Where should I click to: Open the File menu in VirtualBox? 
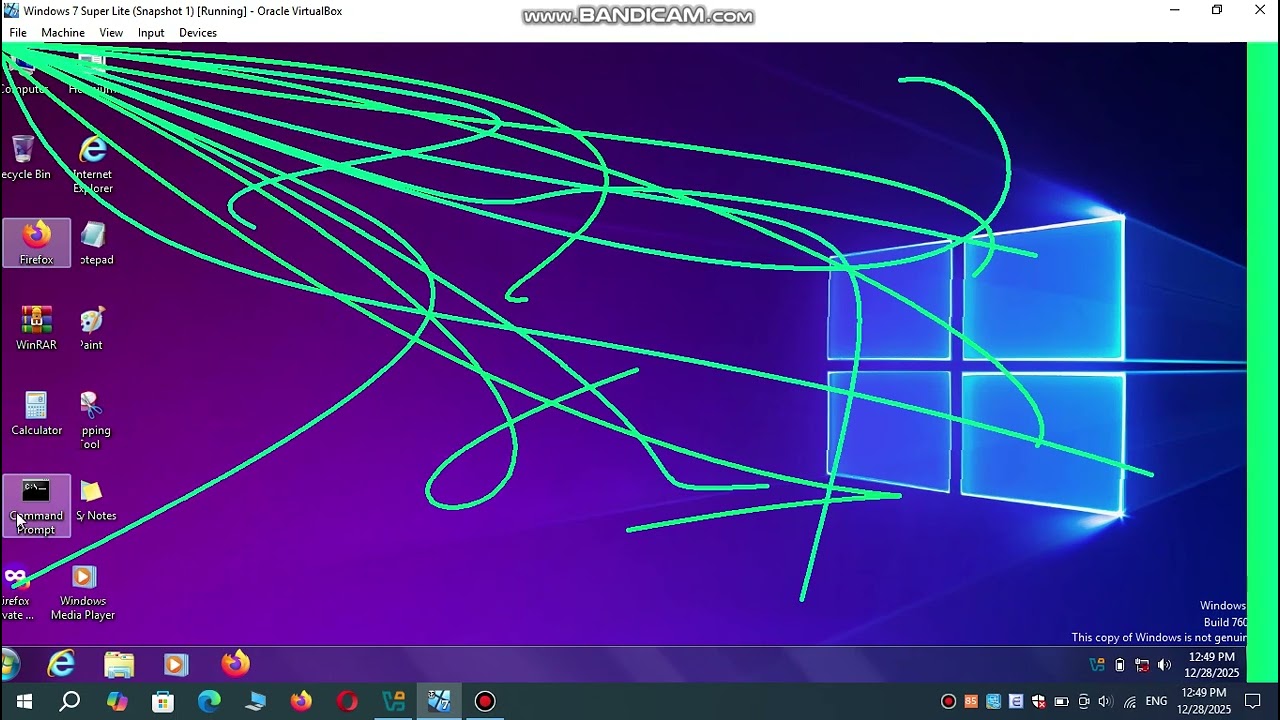(x=18, y=33)
